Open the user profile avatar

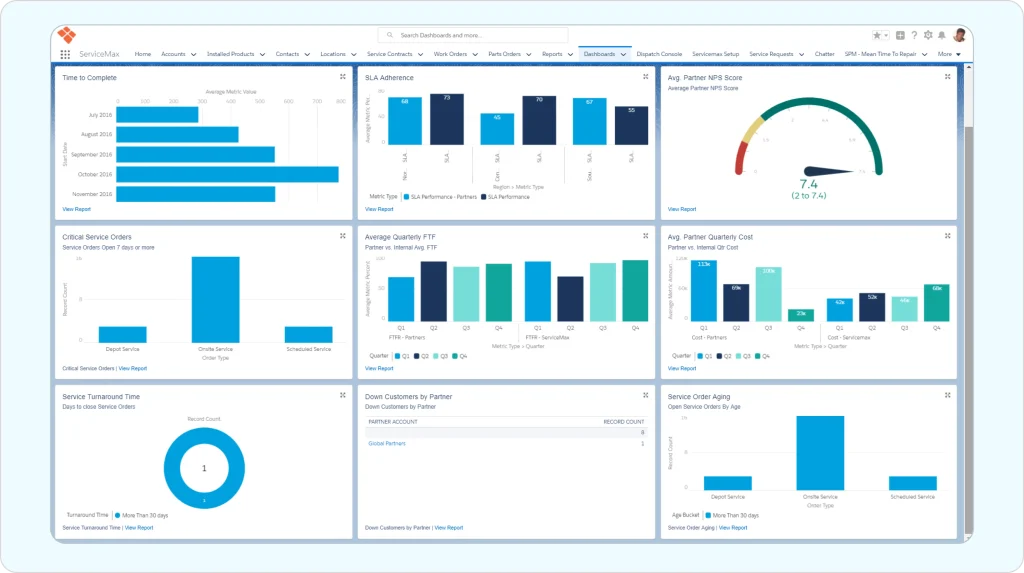[x=959, y=35]
